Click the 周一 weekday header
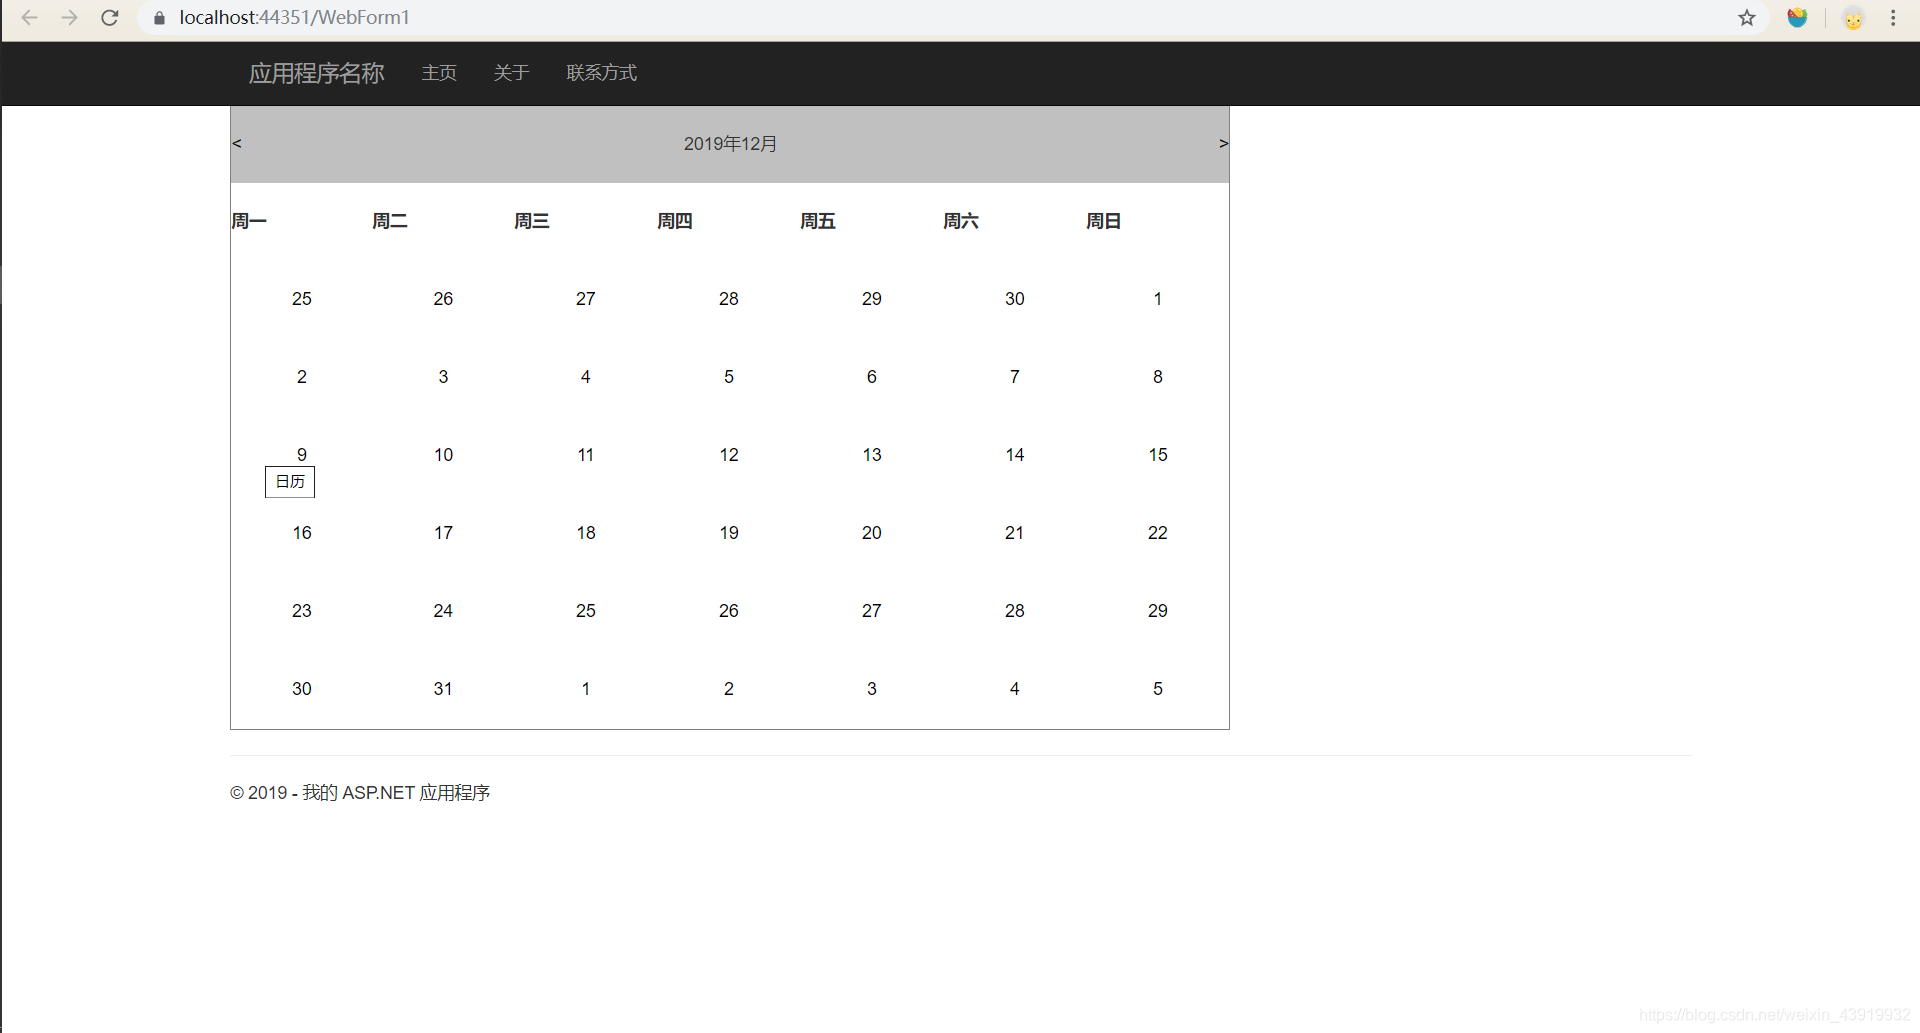The height and width of the screenshot is (1033, 1920). 249,221
